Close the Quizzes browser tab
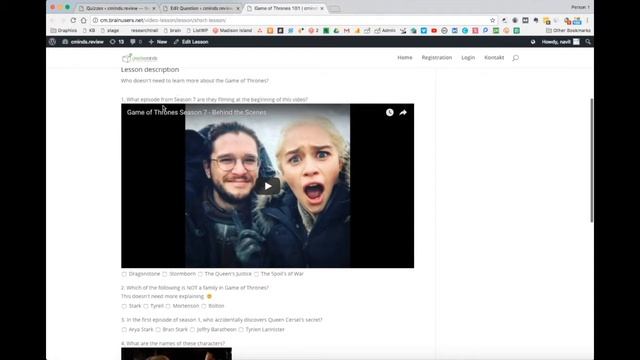 coord(154,8)
